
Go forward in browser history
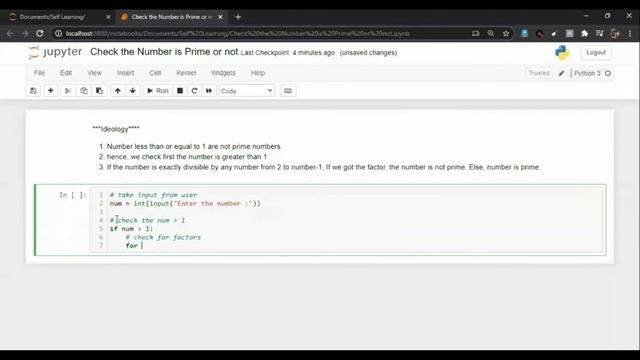[25, 33]
